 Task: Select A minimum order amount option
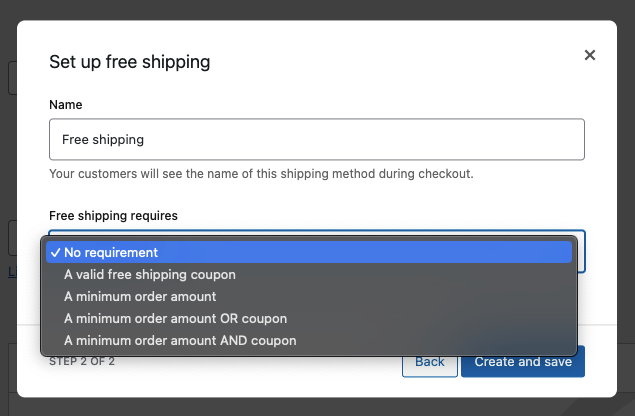(x=140, y=296)
